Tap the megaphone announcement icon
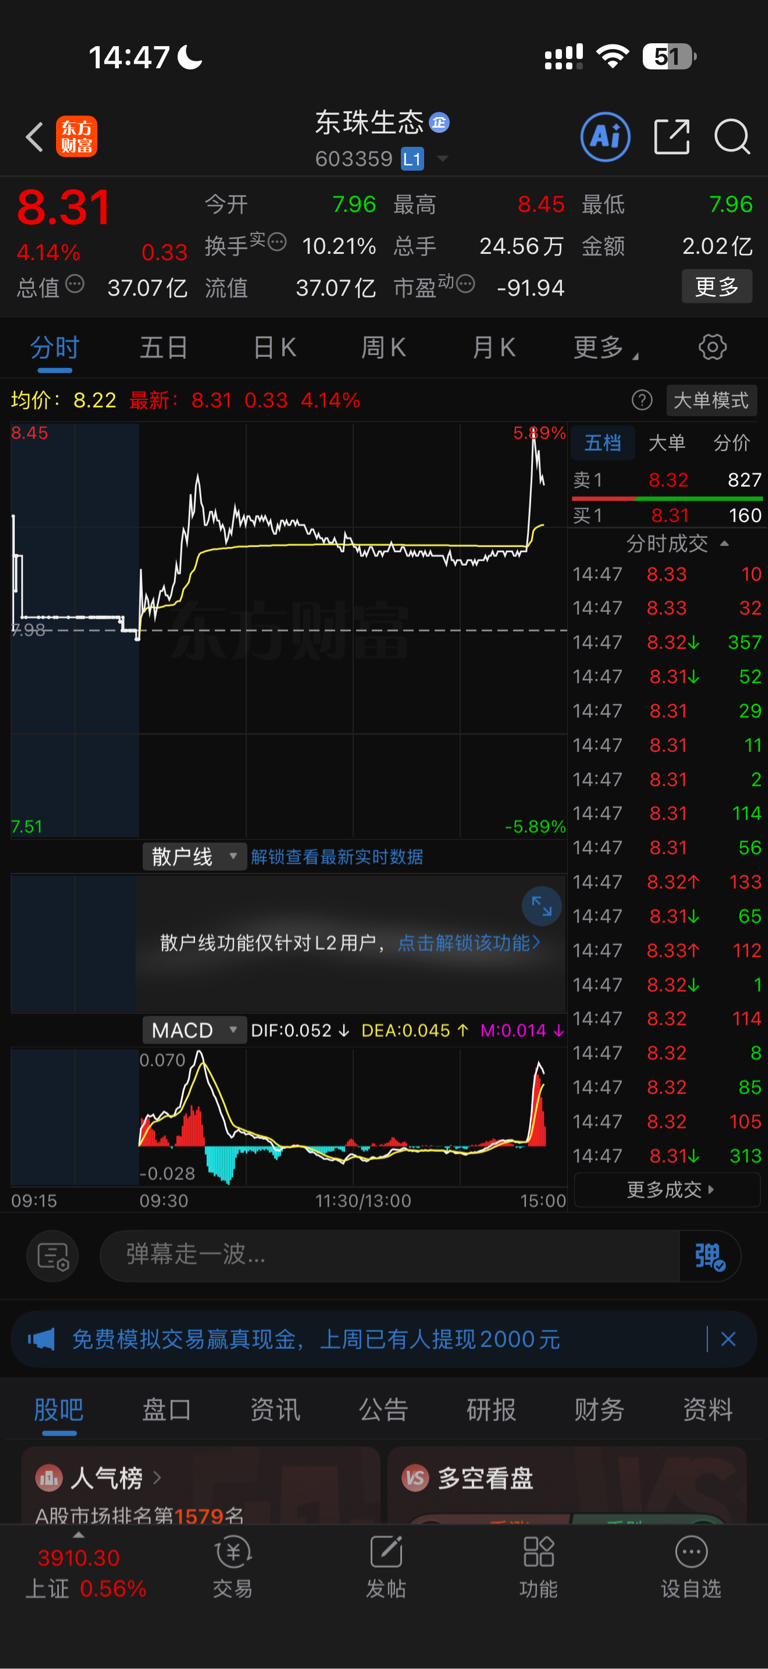Viewport: 768px width, 1669px height. pos(42,1339)
